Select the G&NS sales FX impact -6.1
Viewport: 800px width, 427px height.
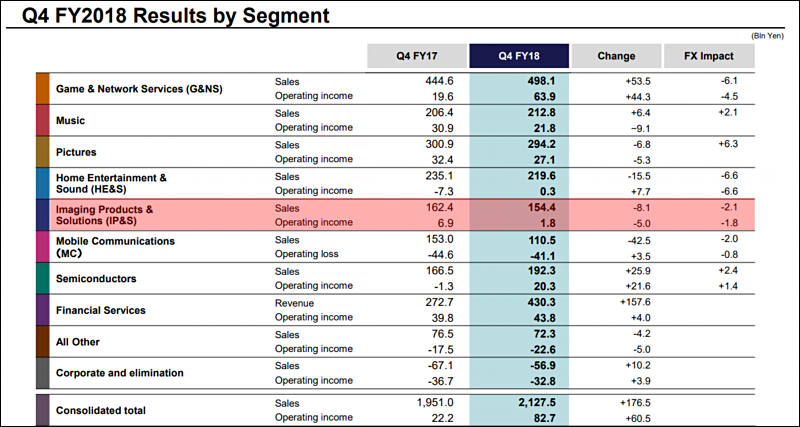click(x=728, y=81)
